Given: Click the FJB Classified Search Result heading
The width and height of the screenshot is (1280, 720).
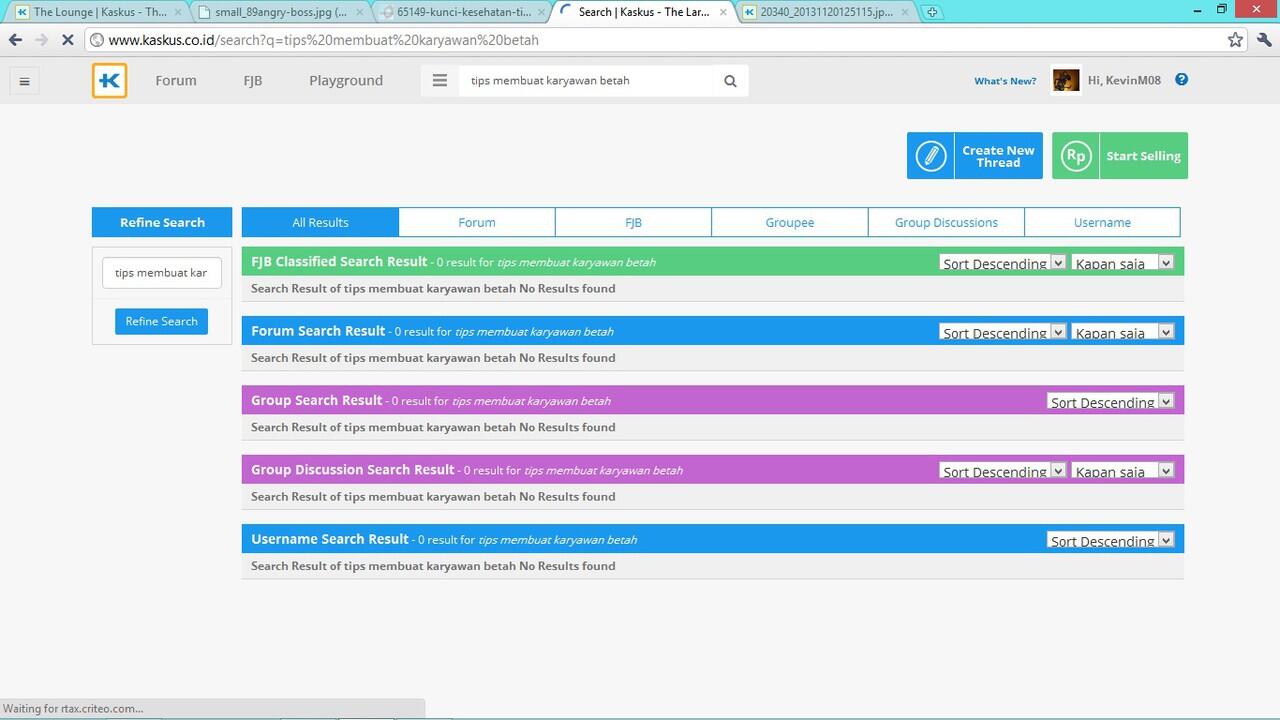Looking at the screenshot, I should point(339,261).
